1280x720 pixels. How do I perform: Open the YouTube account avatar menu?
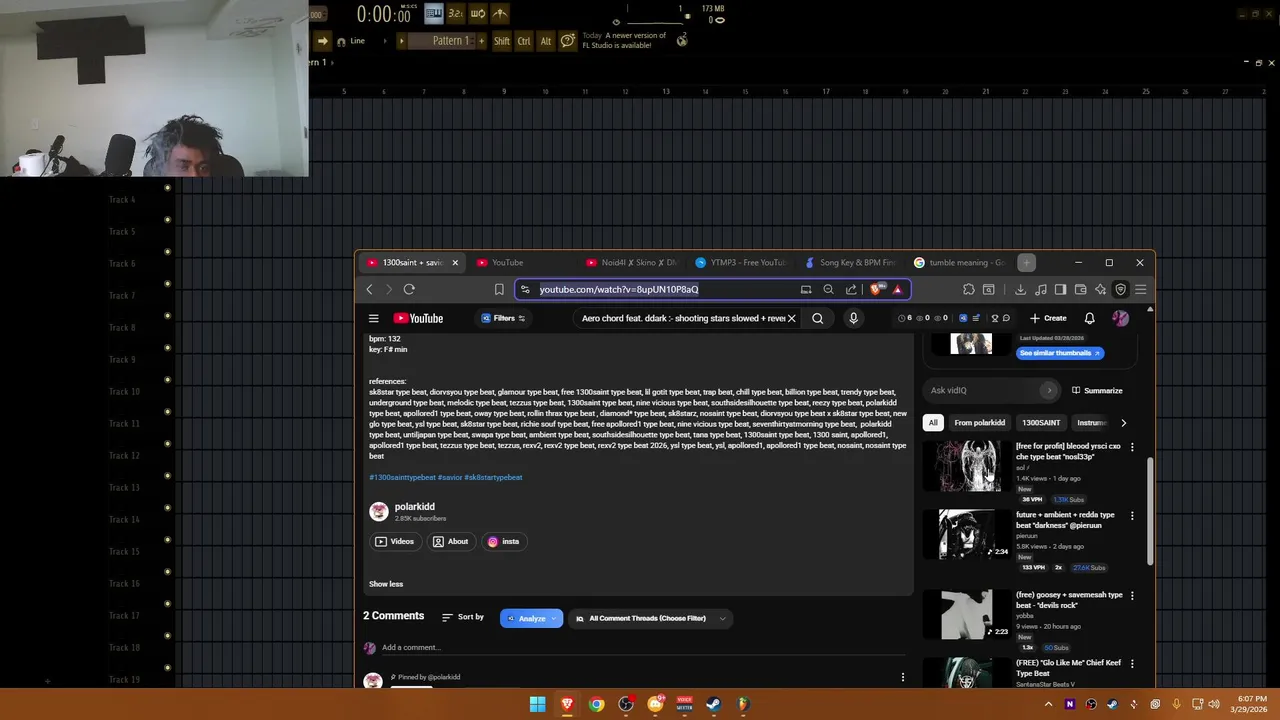[1120, 318]
